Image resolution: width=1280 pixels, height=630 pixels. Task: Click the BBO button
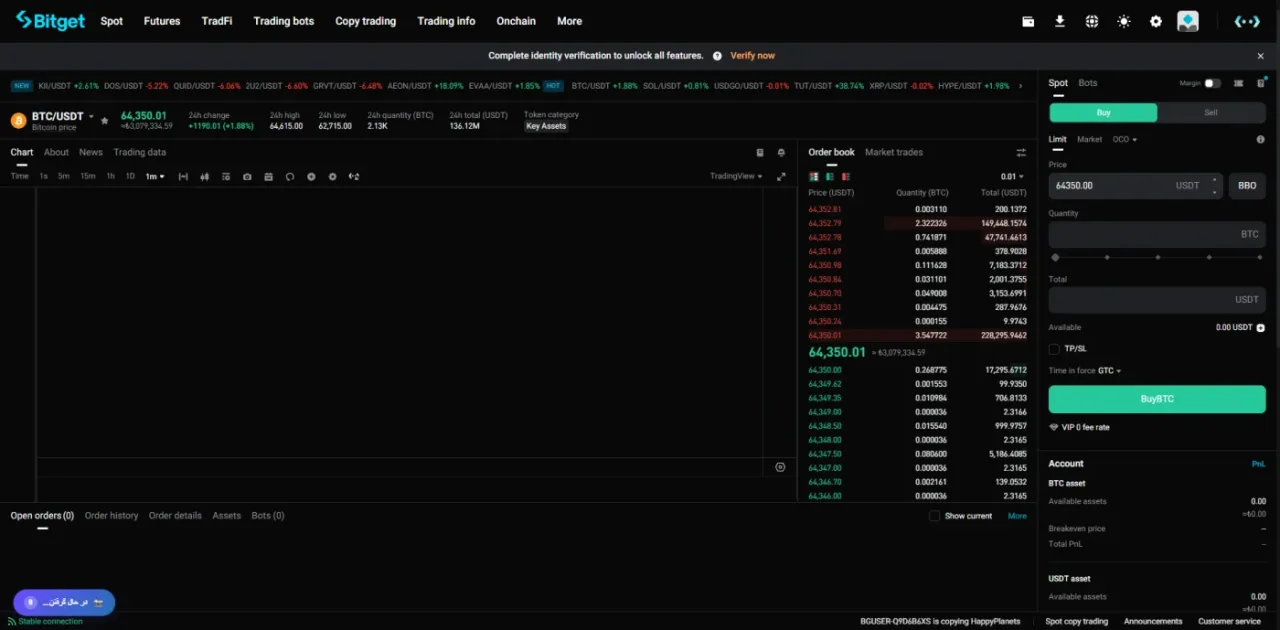point(1247,186)
